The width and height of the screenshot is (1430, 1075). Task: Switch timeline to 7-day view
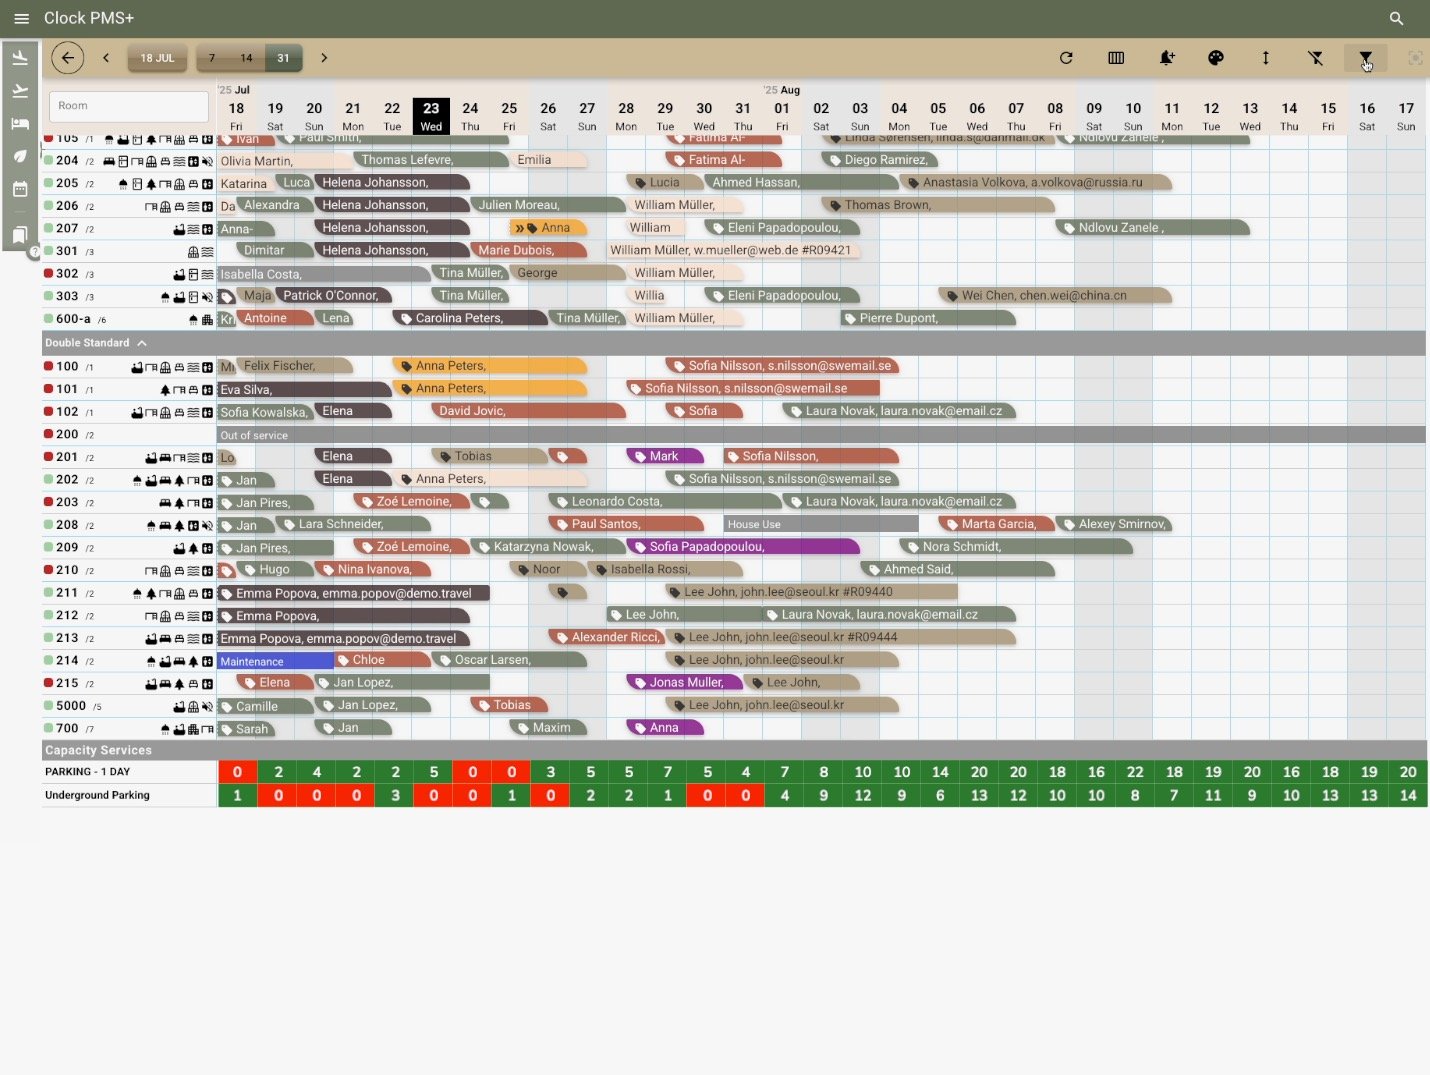212,58
